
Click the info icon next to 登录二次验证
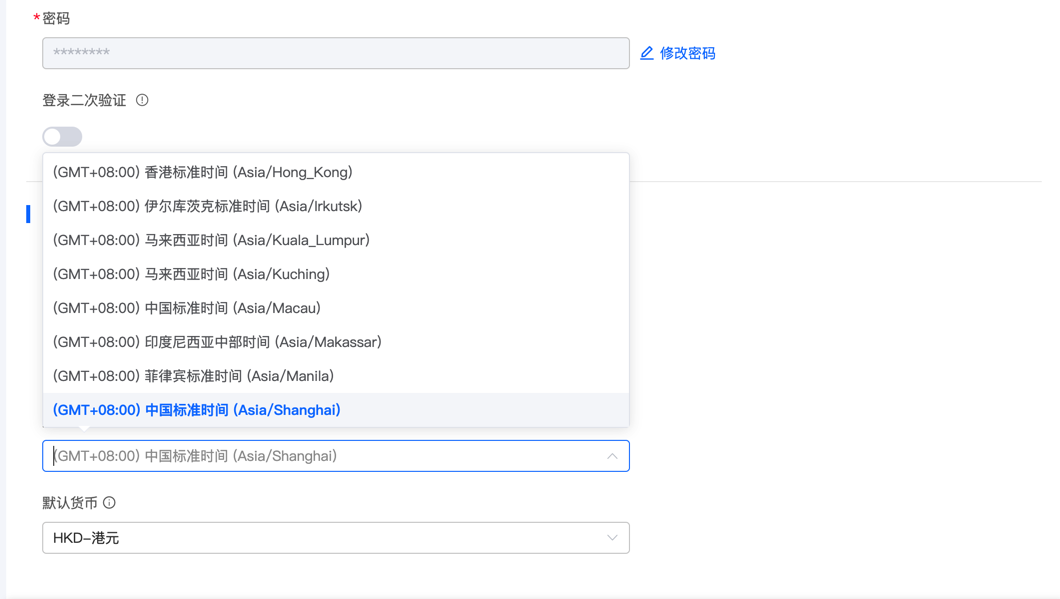tap(142, 100)
